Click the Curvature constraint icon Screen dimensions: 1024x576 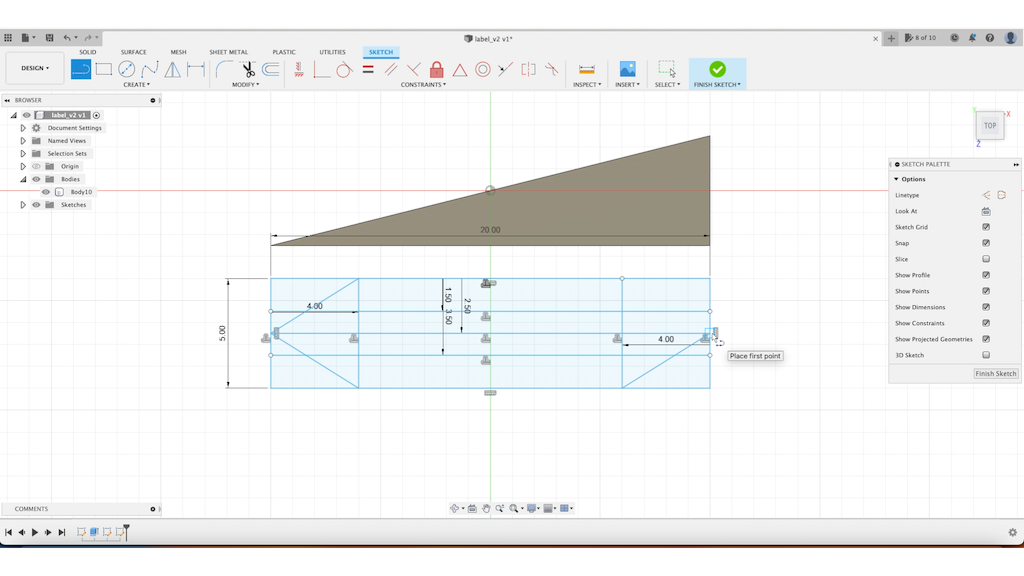552,69
